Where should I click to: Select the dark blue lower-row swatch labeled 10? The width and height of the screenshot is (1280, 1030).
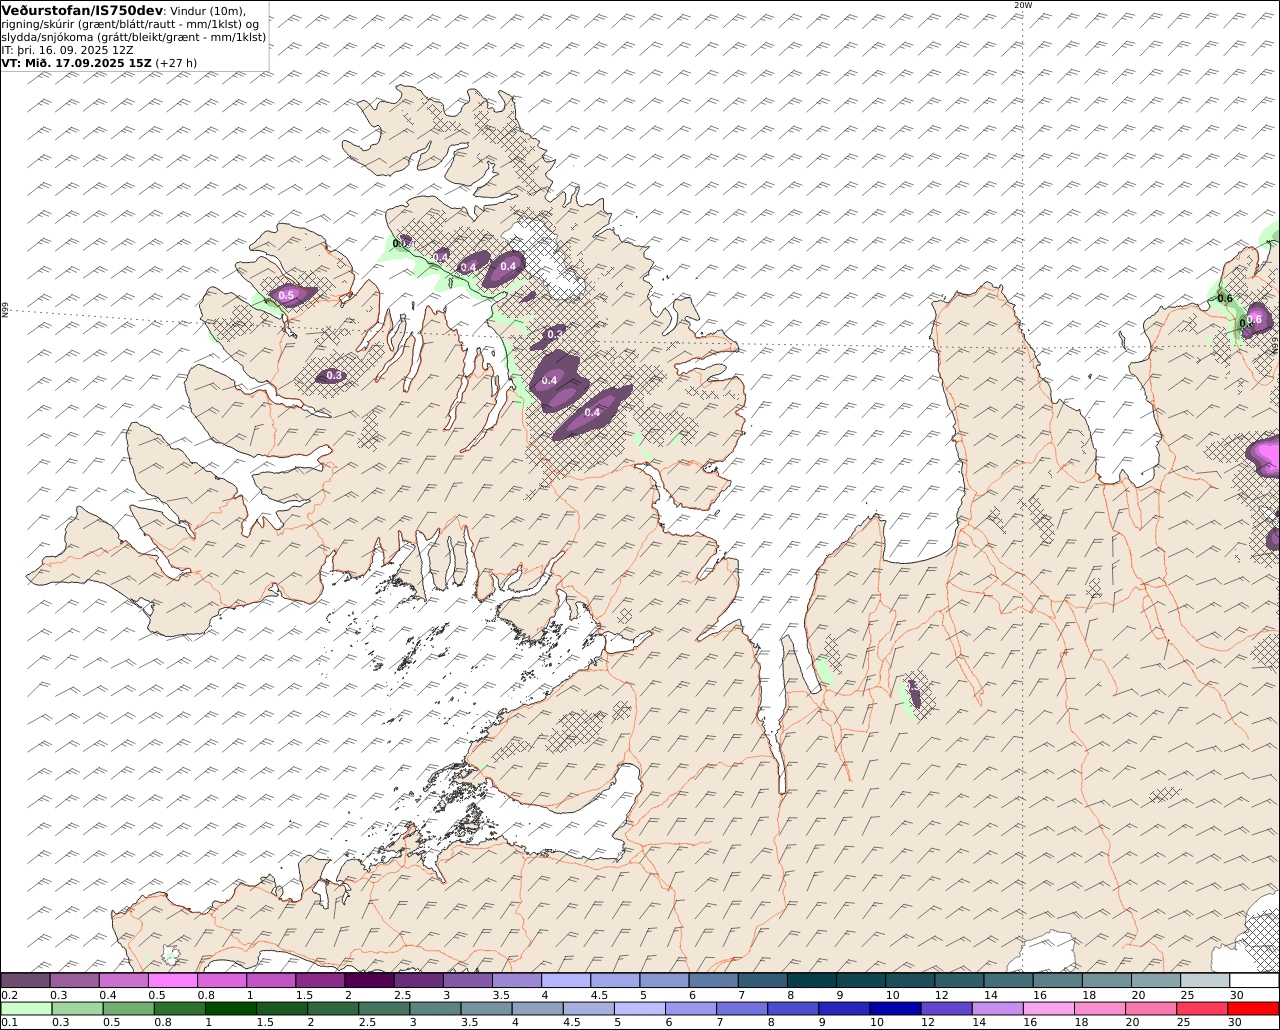(896, 1008)
